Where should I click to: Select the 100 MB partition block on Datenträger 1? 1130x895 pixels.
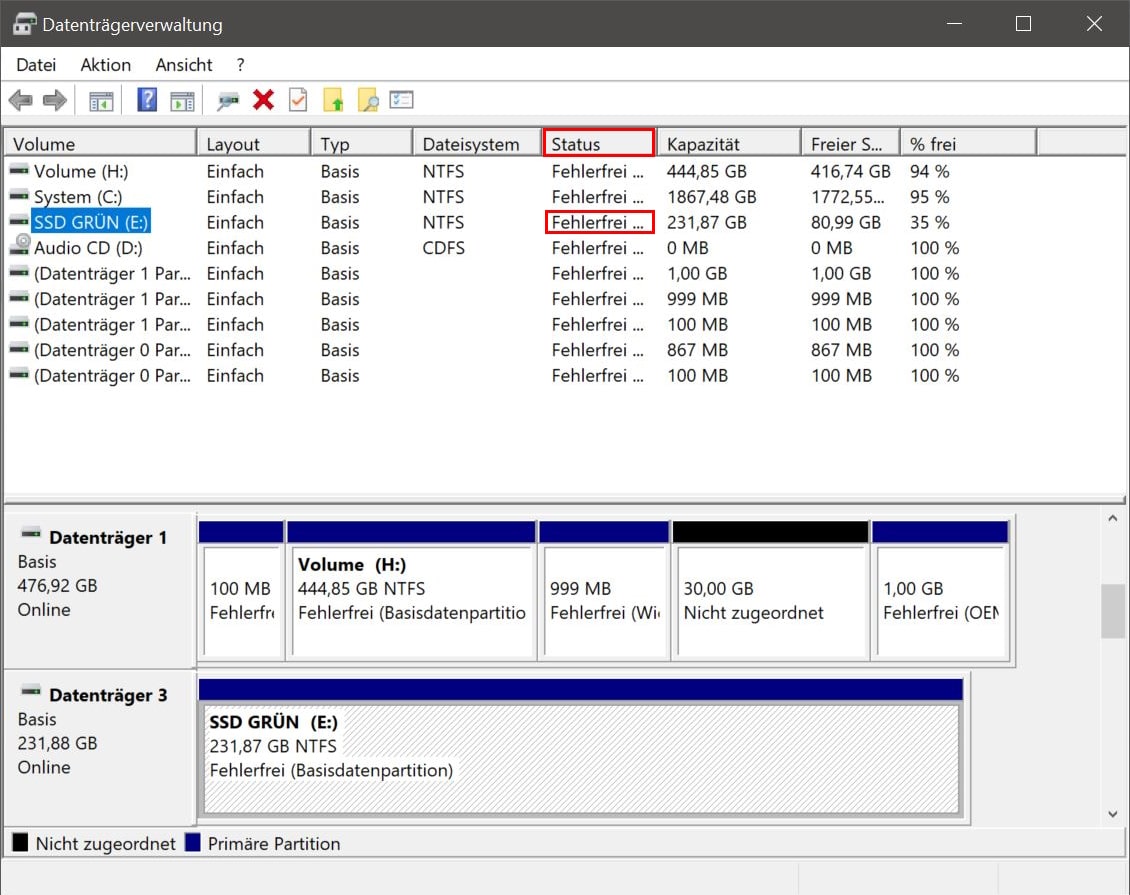tap(241, 591)
